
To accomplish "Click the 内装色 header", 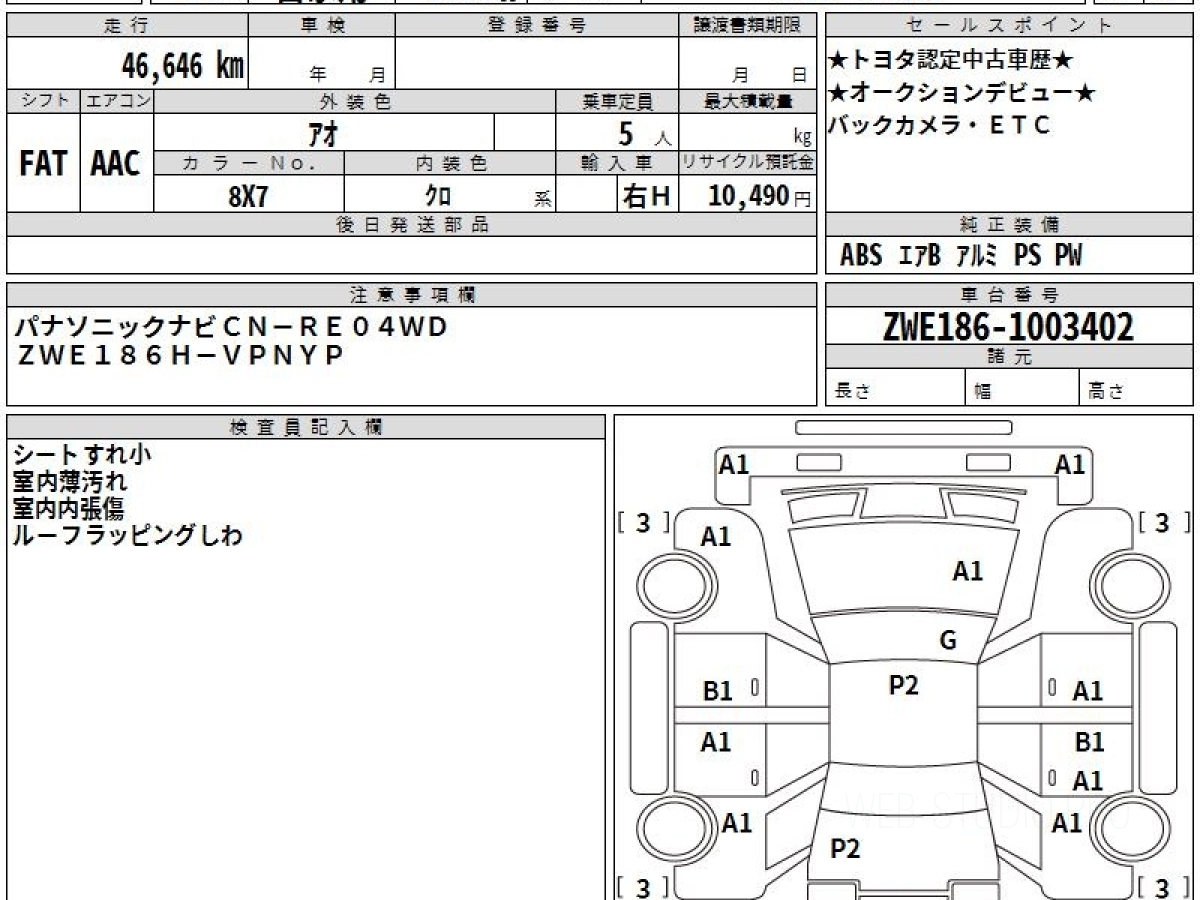I will click(450, 164).
